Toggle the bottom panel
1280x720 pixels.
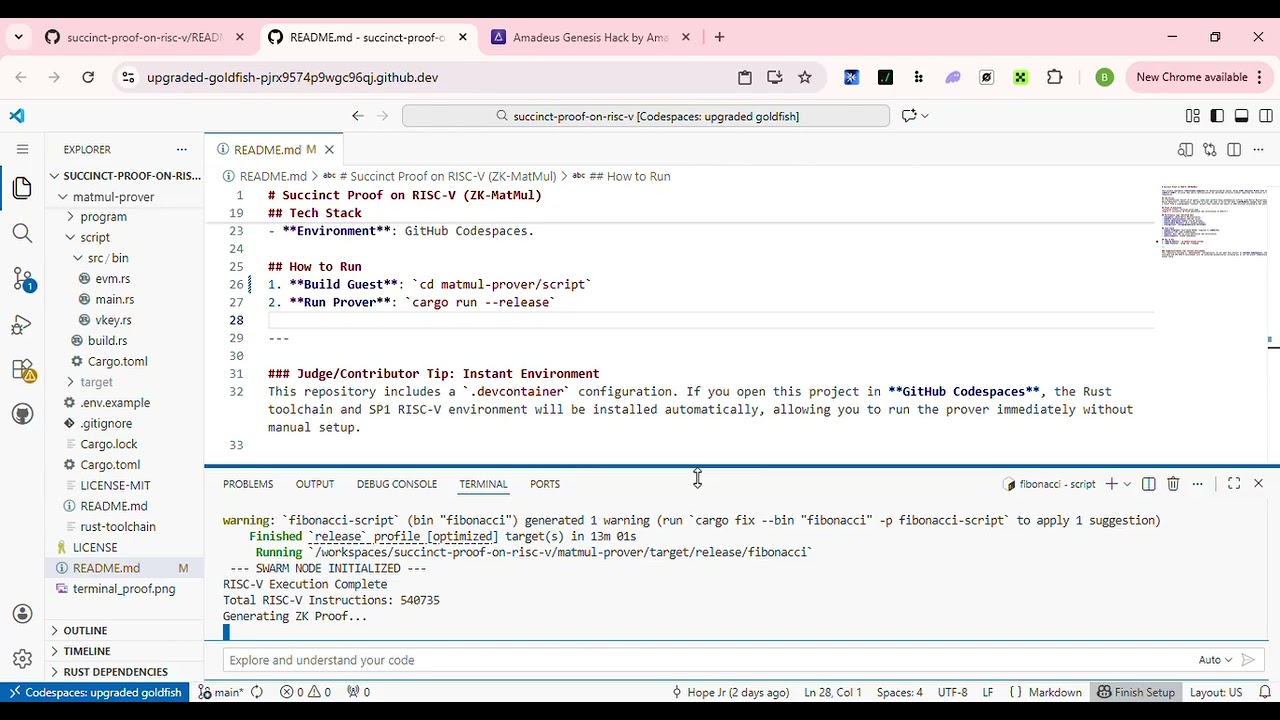[1241, 116]
